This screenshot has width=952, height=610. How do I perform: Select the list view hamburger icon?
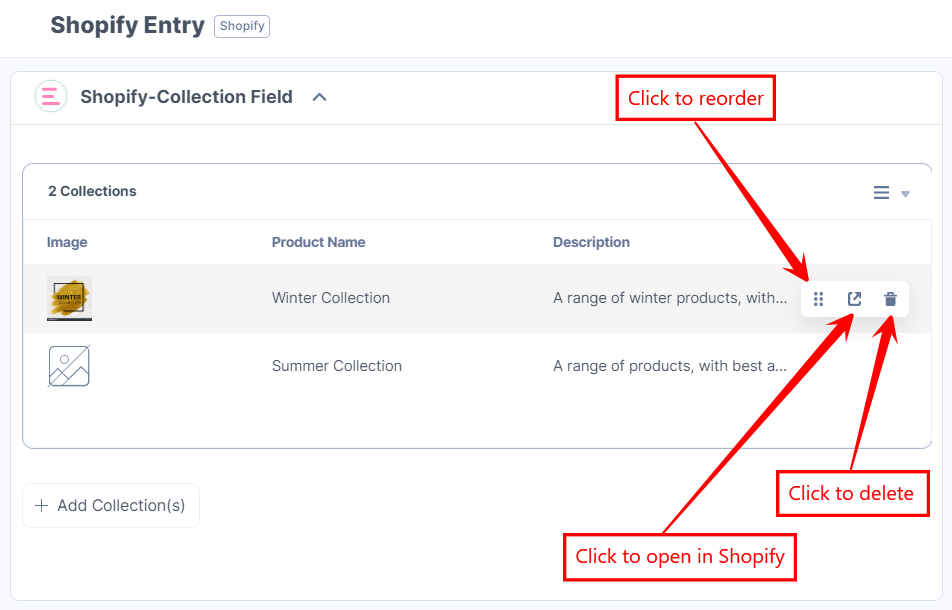(x=881, y=193)
